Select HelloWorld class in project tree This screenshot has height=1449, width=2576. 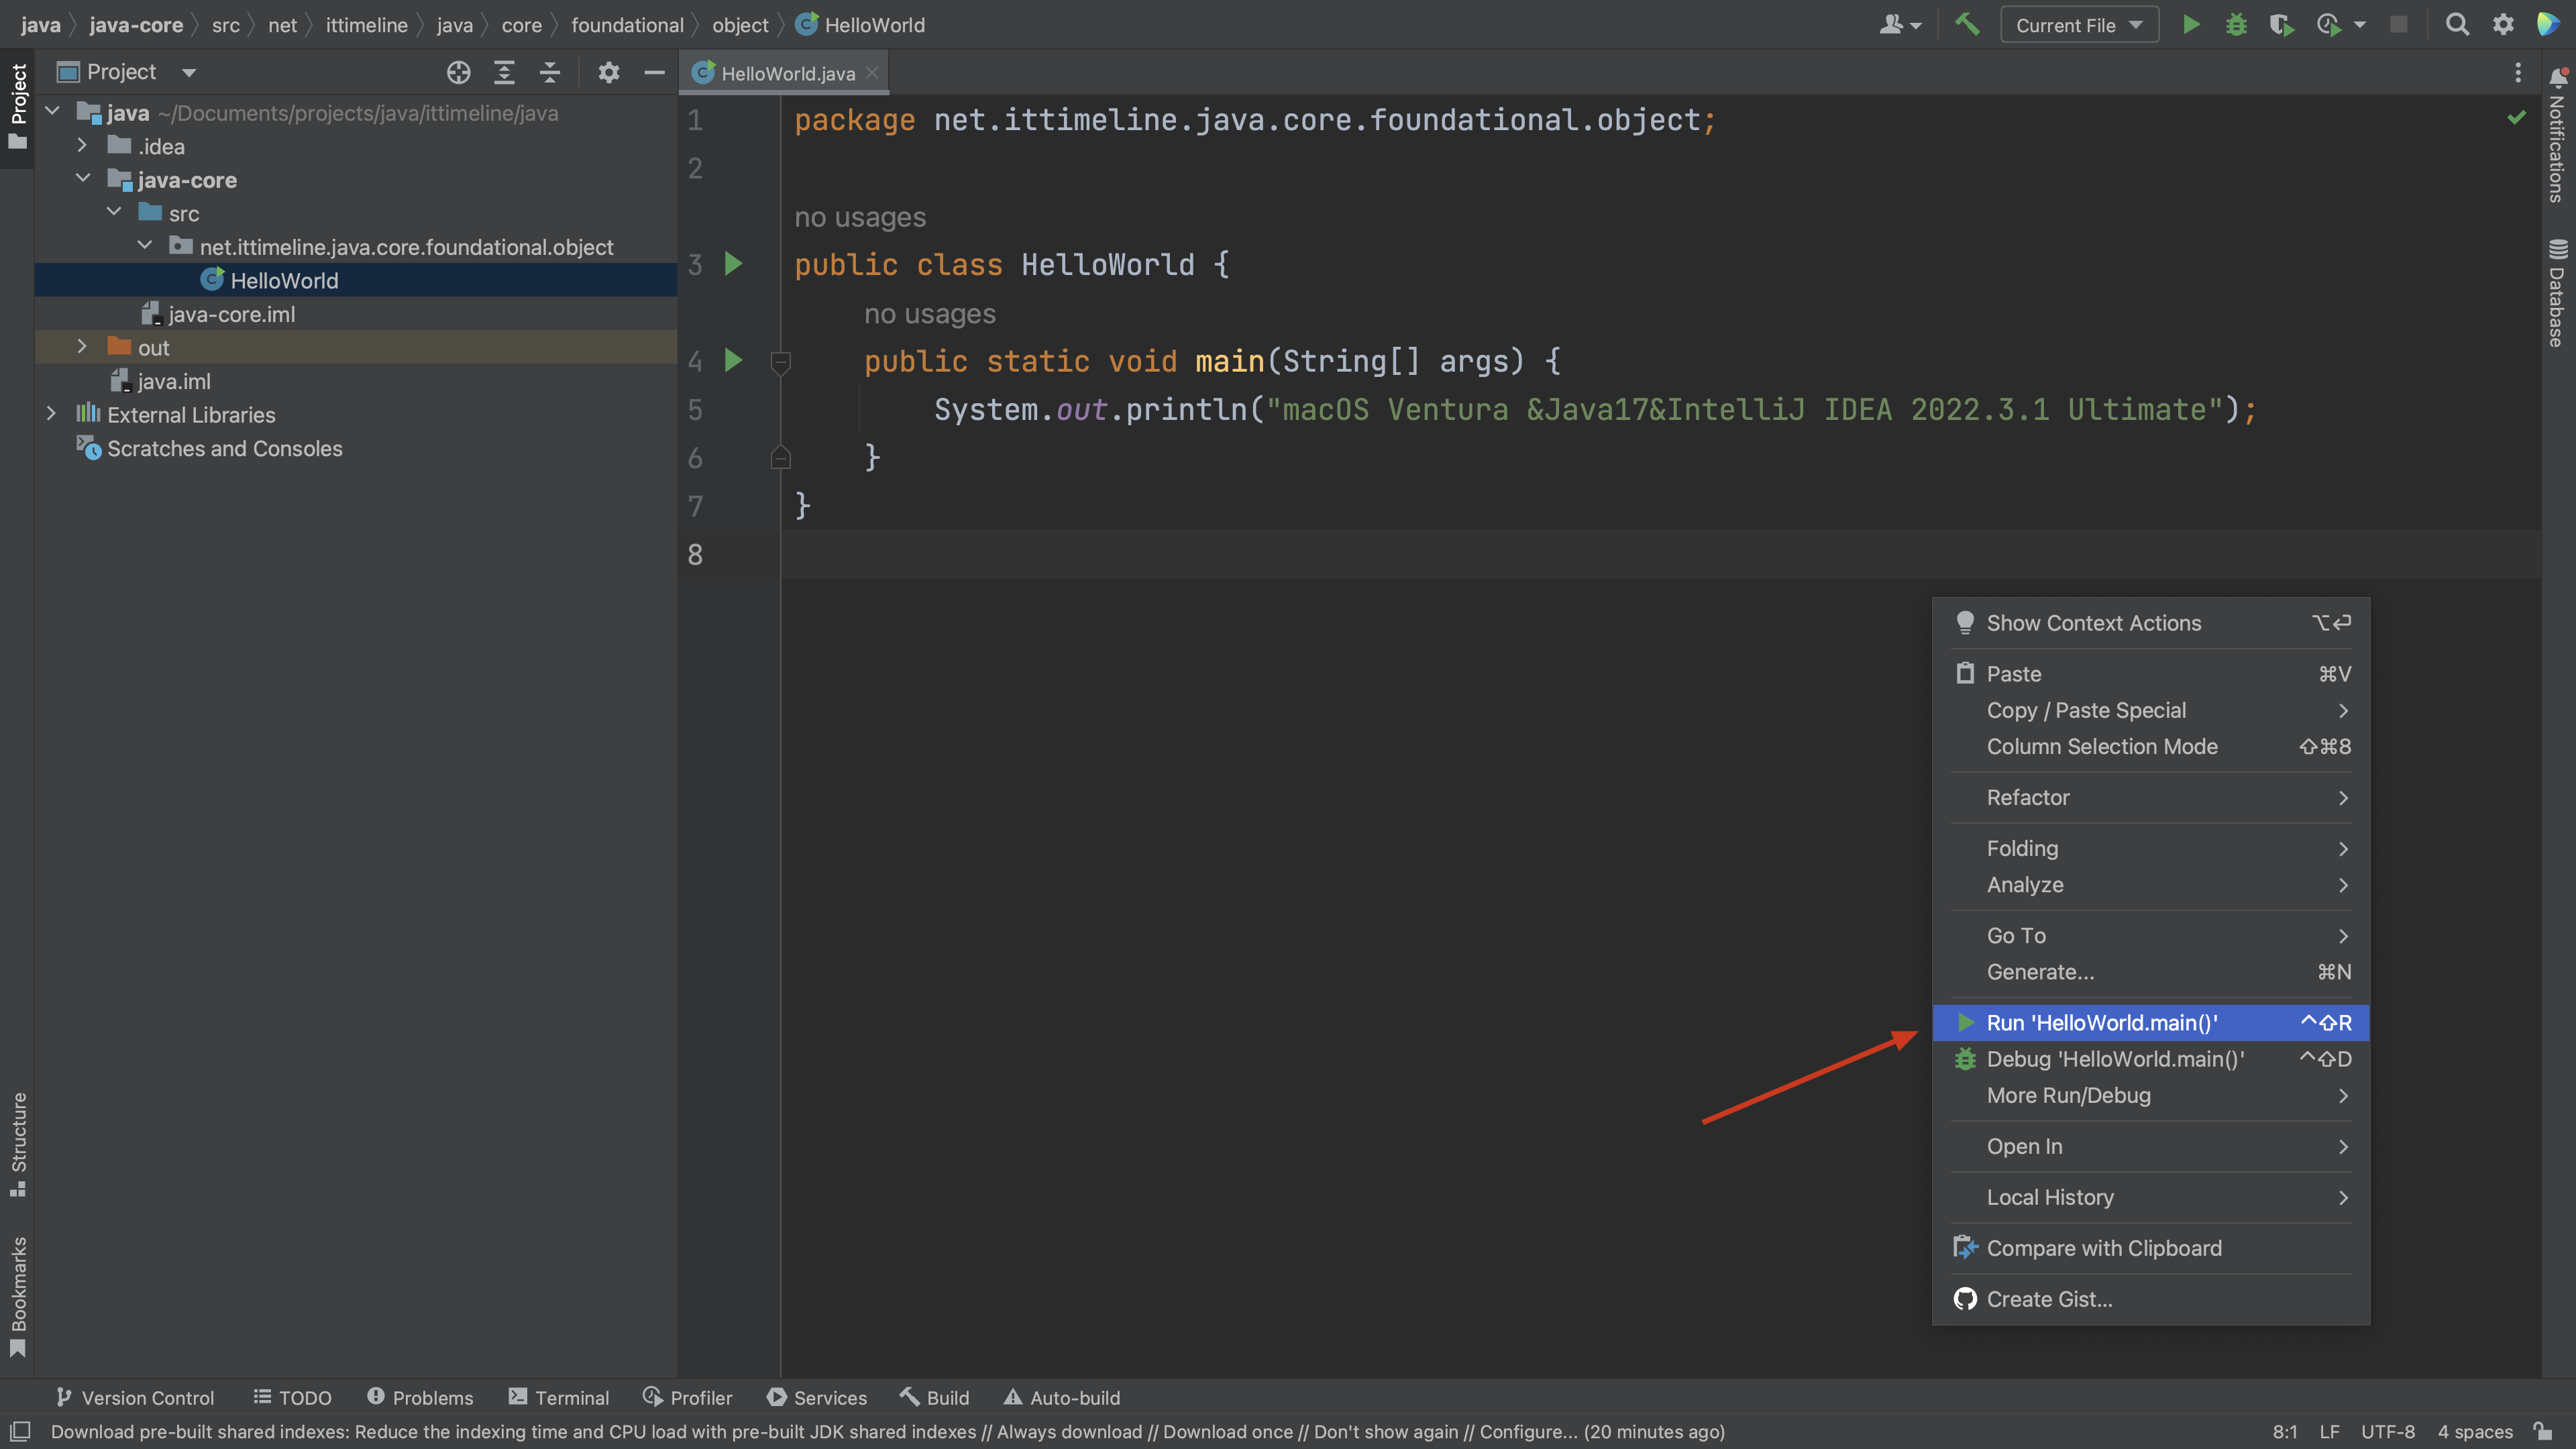356,280
